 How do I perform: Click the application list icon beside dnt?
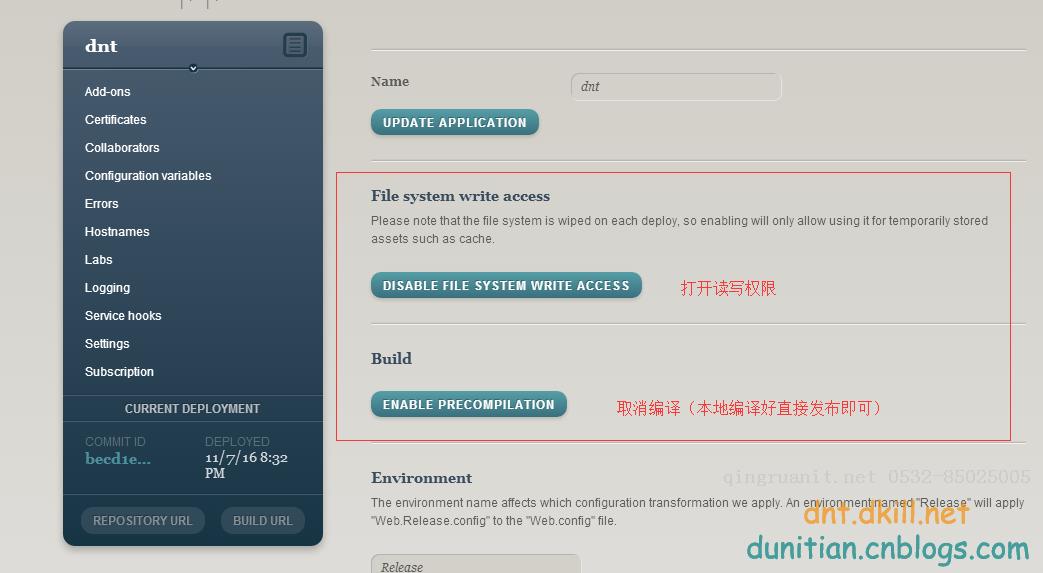294,45
